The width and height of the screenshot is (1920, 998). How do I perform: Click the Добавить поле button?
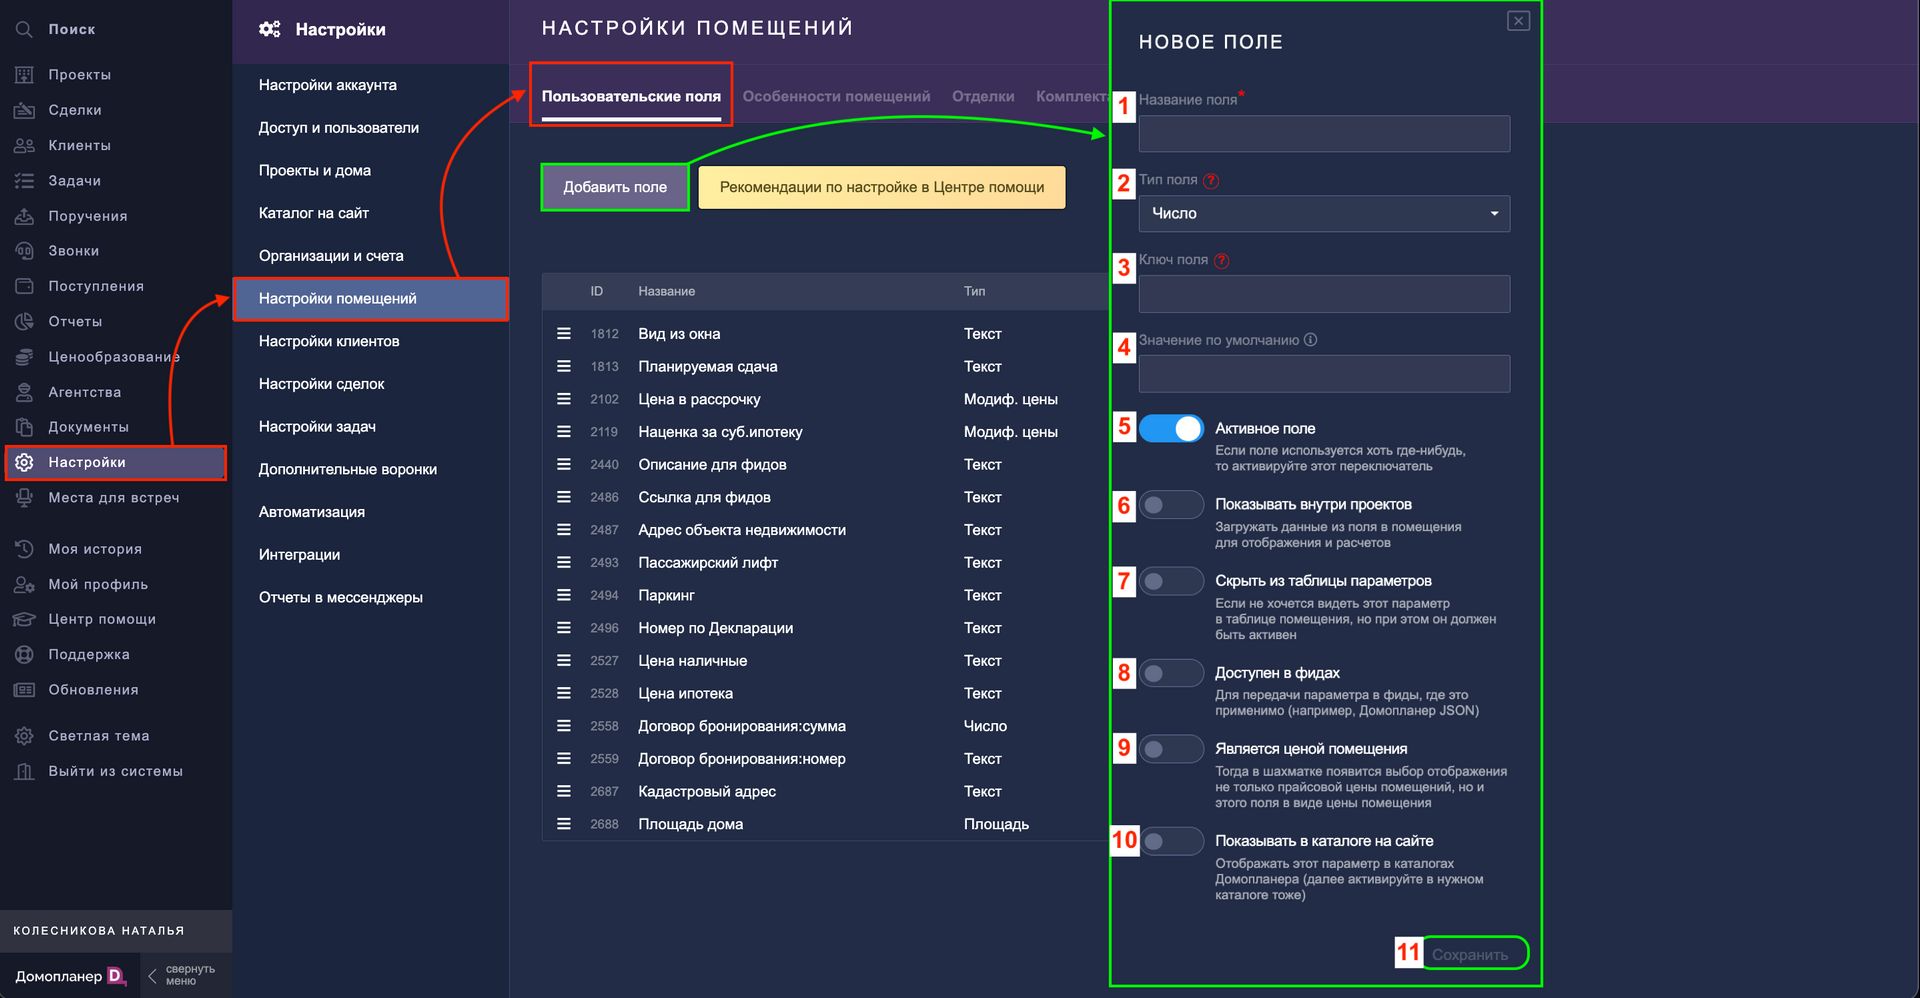click(614, 188)
